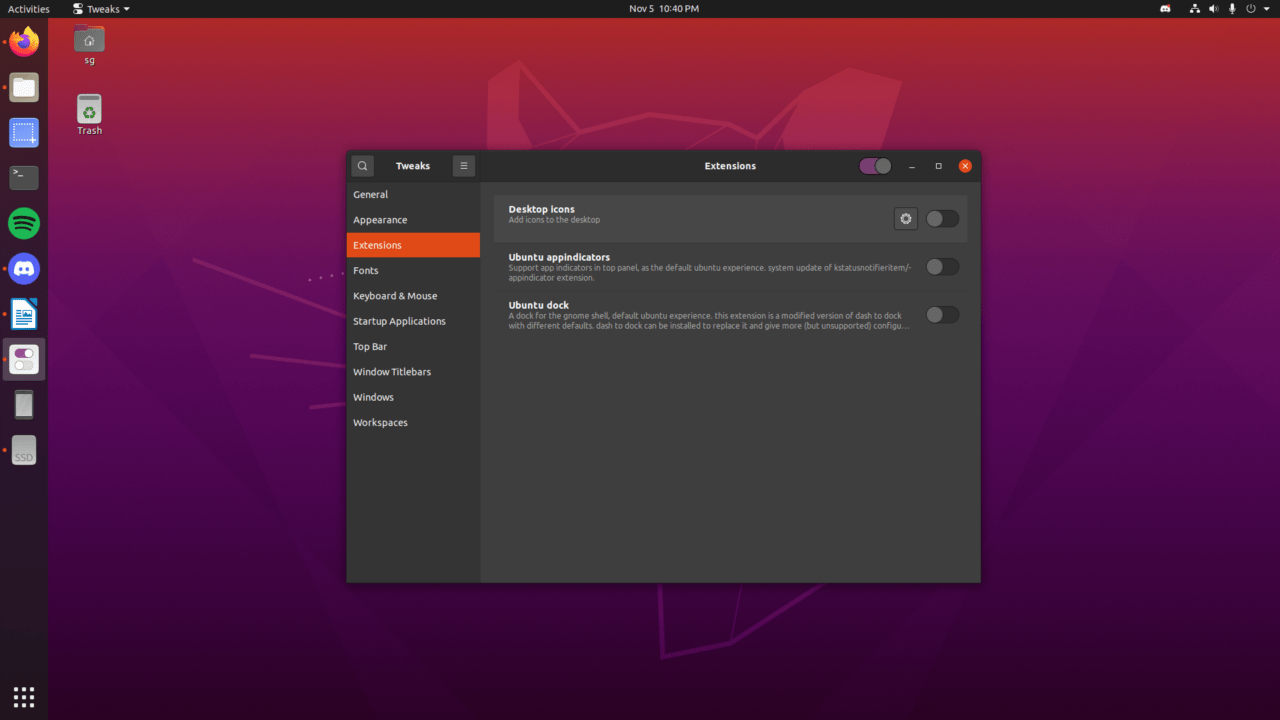
Task: Go to the Appearance section
Action: pos(414,220)
